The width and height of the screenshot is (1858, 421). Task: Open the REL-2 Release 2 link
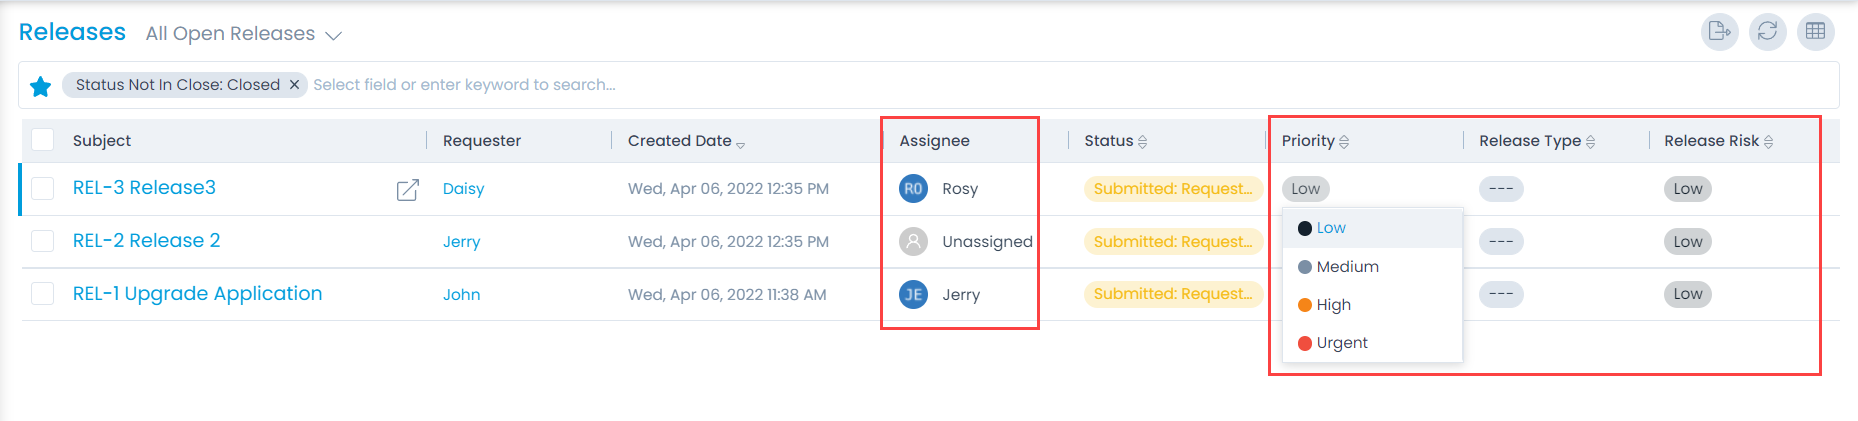[x=146, y=241]
